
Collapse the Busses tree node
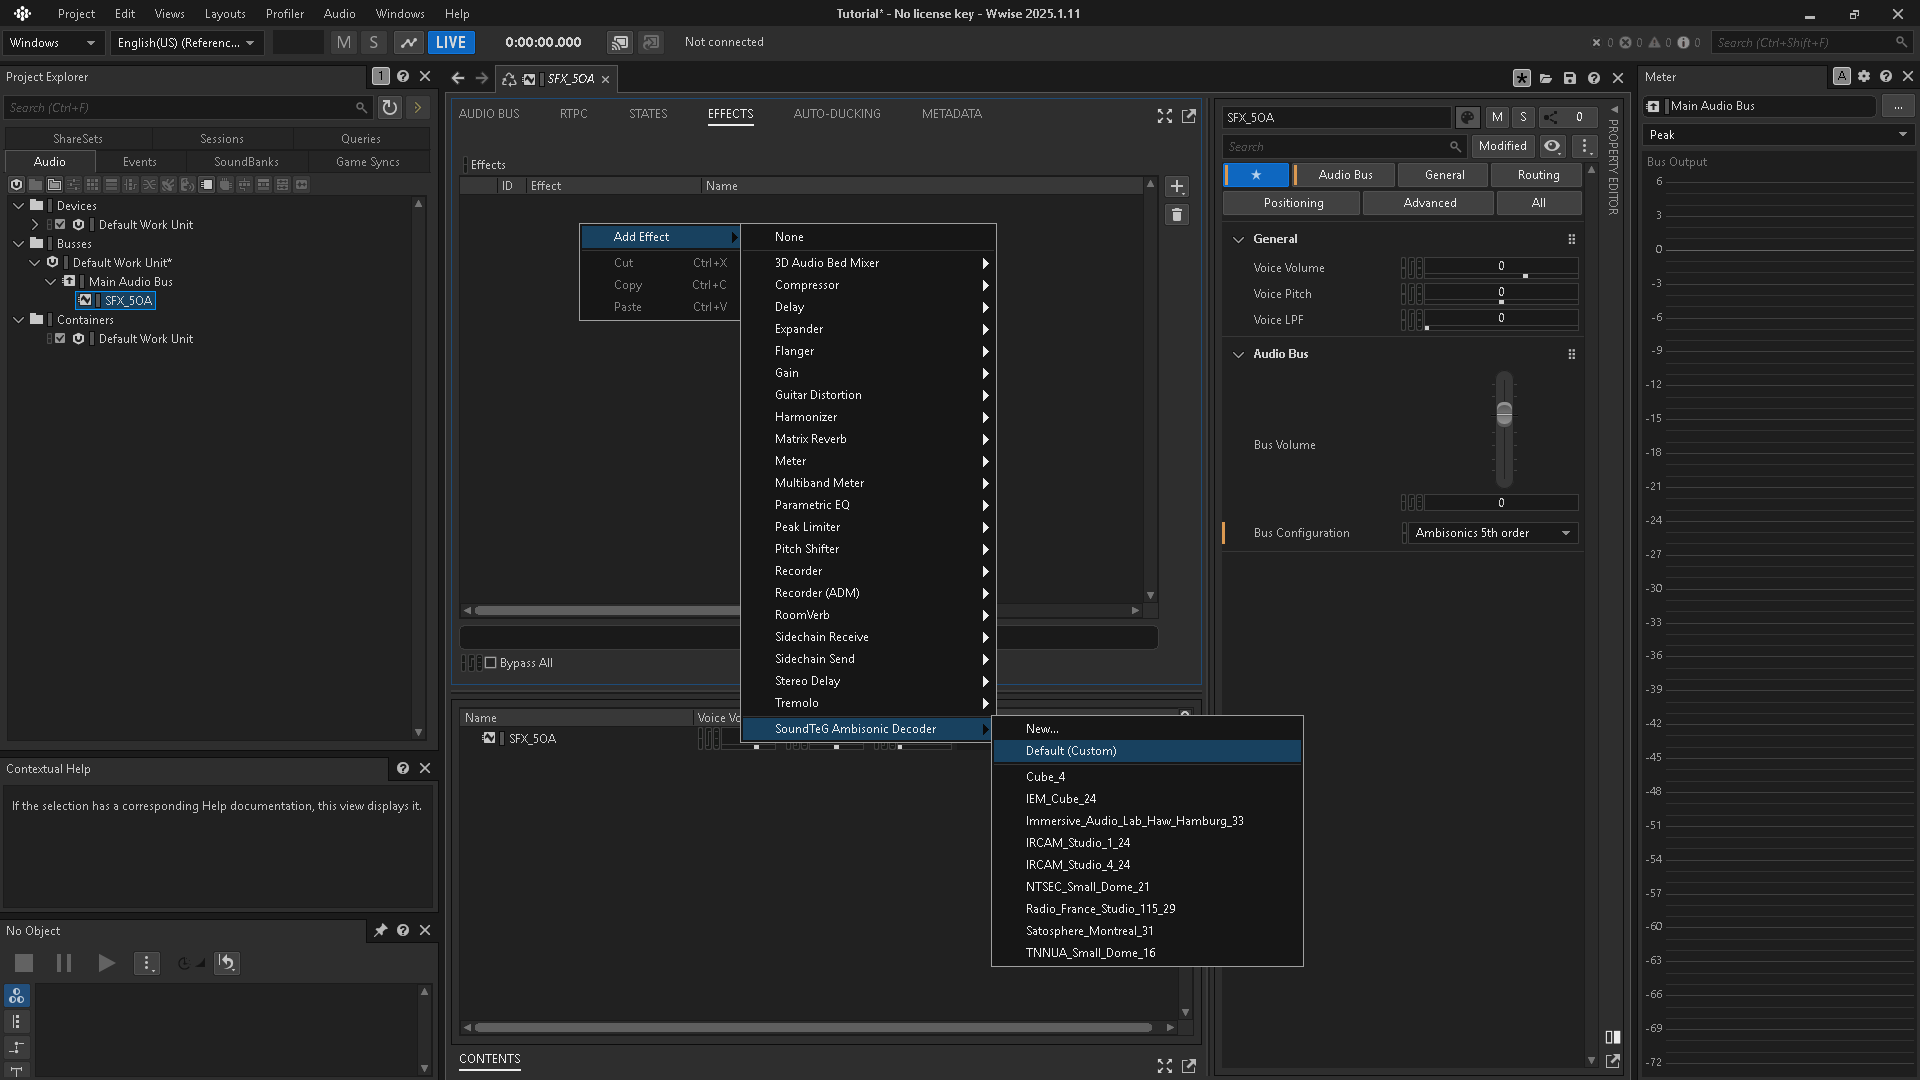(x=19, y=244)
